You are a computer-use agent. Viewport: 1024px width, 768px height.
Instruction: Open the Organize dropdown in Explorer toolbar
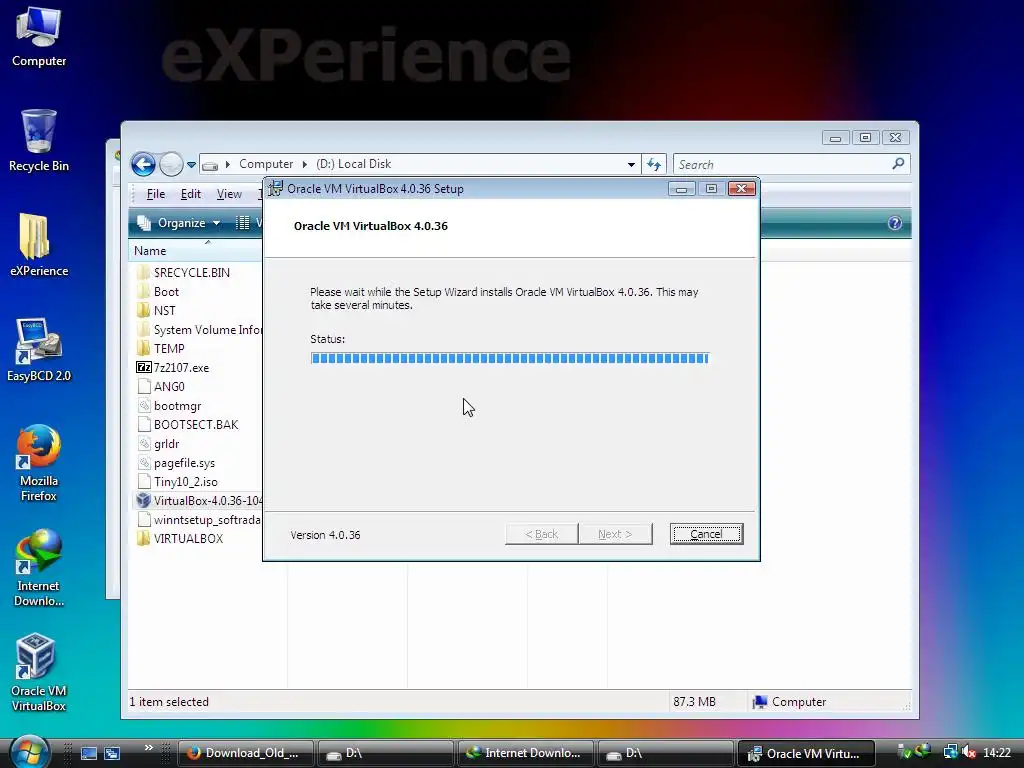179,223
